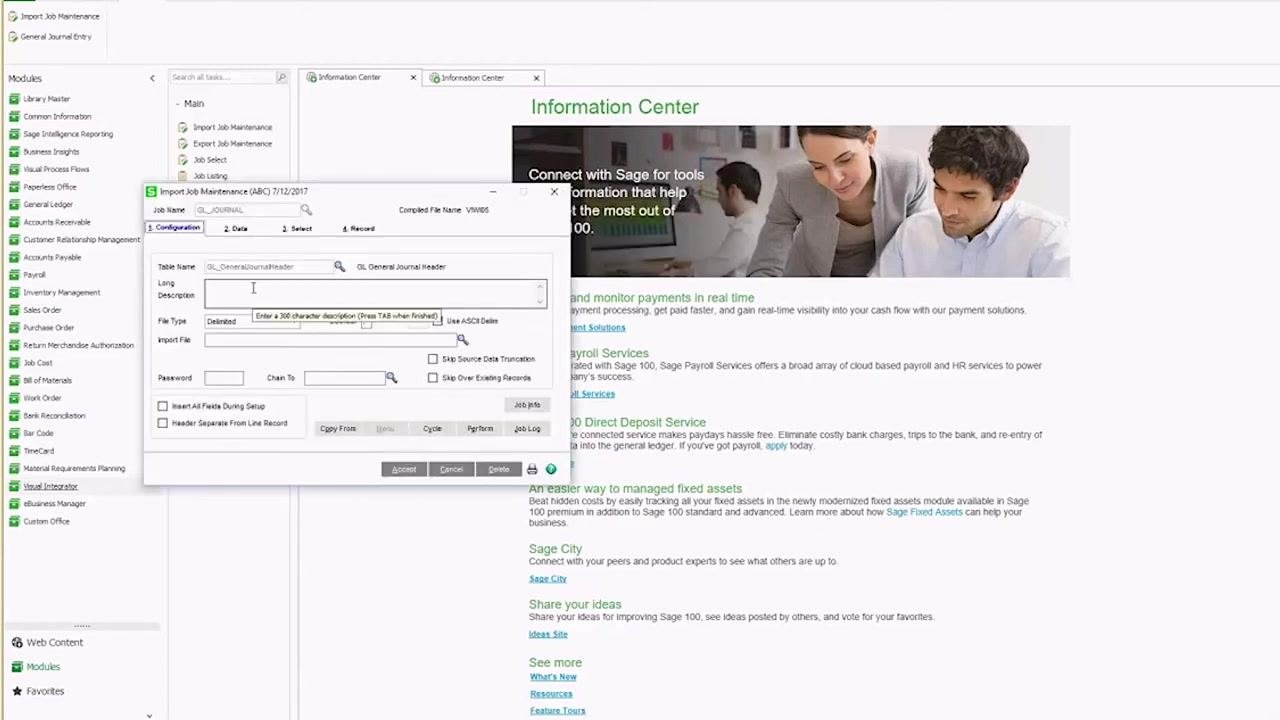Check Header Separate From Line Record
Viewport: 1280px width, 720px height.
[x=163, y=423]
